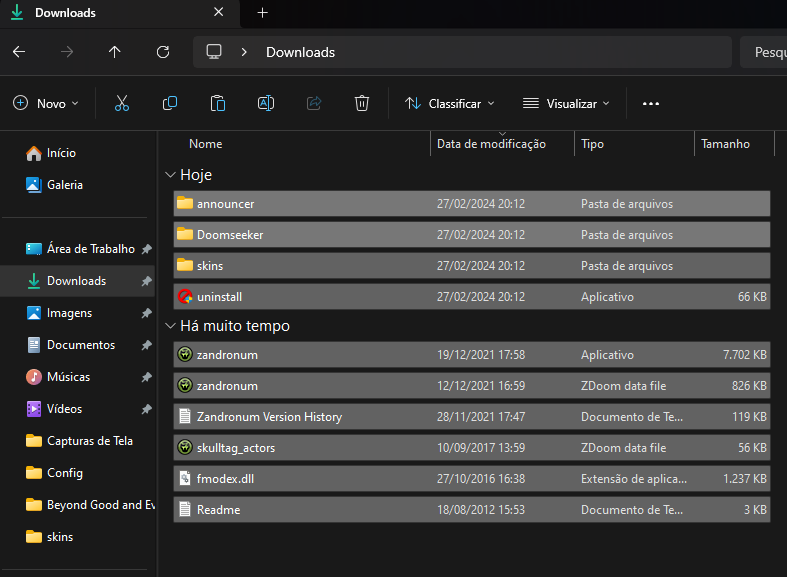This screenshot has width=787, height=577.
Task: Click the Pesquisar search field
Action: (x=763, y=52)
